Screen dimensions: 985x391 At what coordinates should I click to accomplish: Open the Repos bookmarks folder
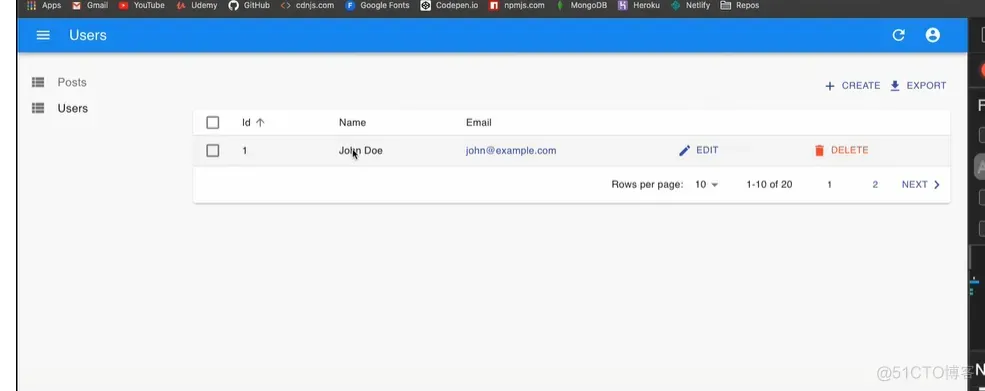(x=739, y=5)
